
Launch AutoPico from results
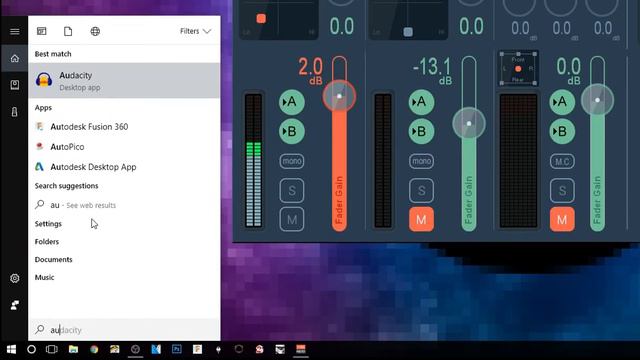click(x=124, y=147)
